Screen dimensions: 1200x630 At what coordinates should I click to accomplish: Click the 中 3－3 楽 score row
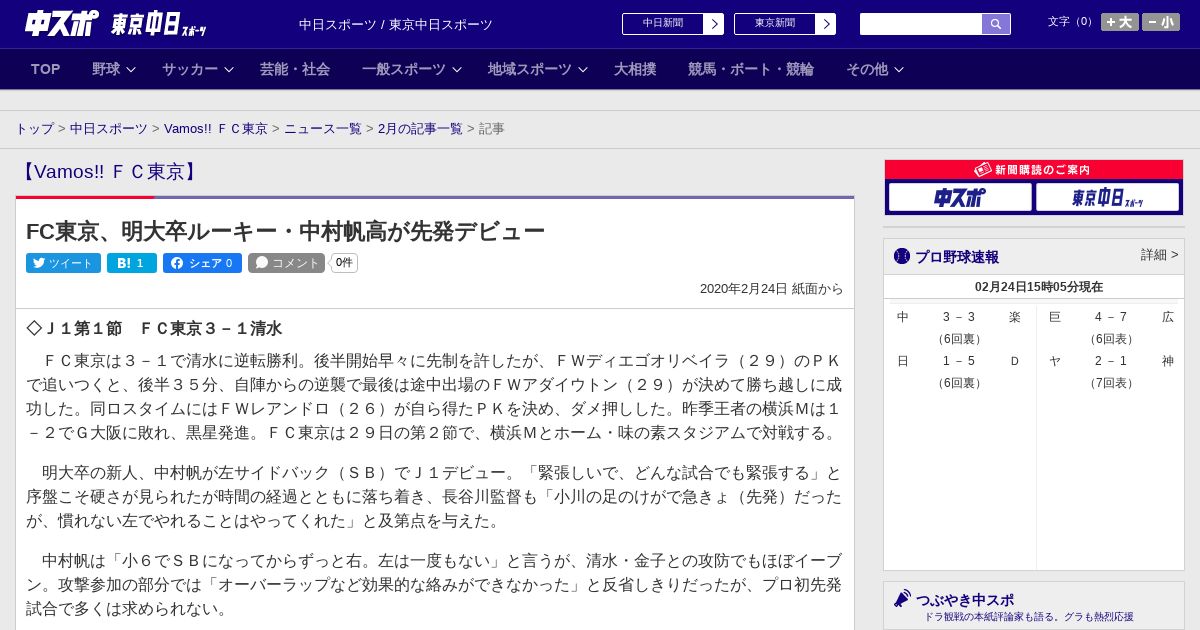coord(959,317)
